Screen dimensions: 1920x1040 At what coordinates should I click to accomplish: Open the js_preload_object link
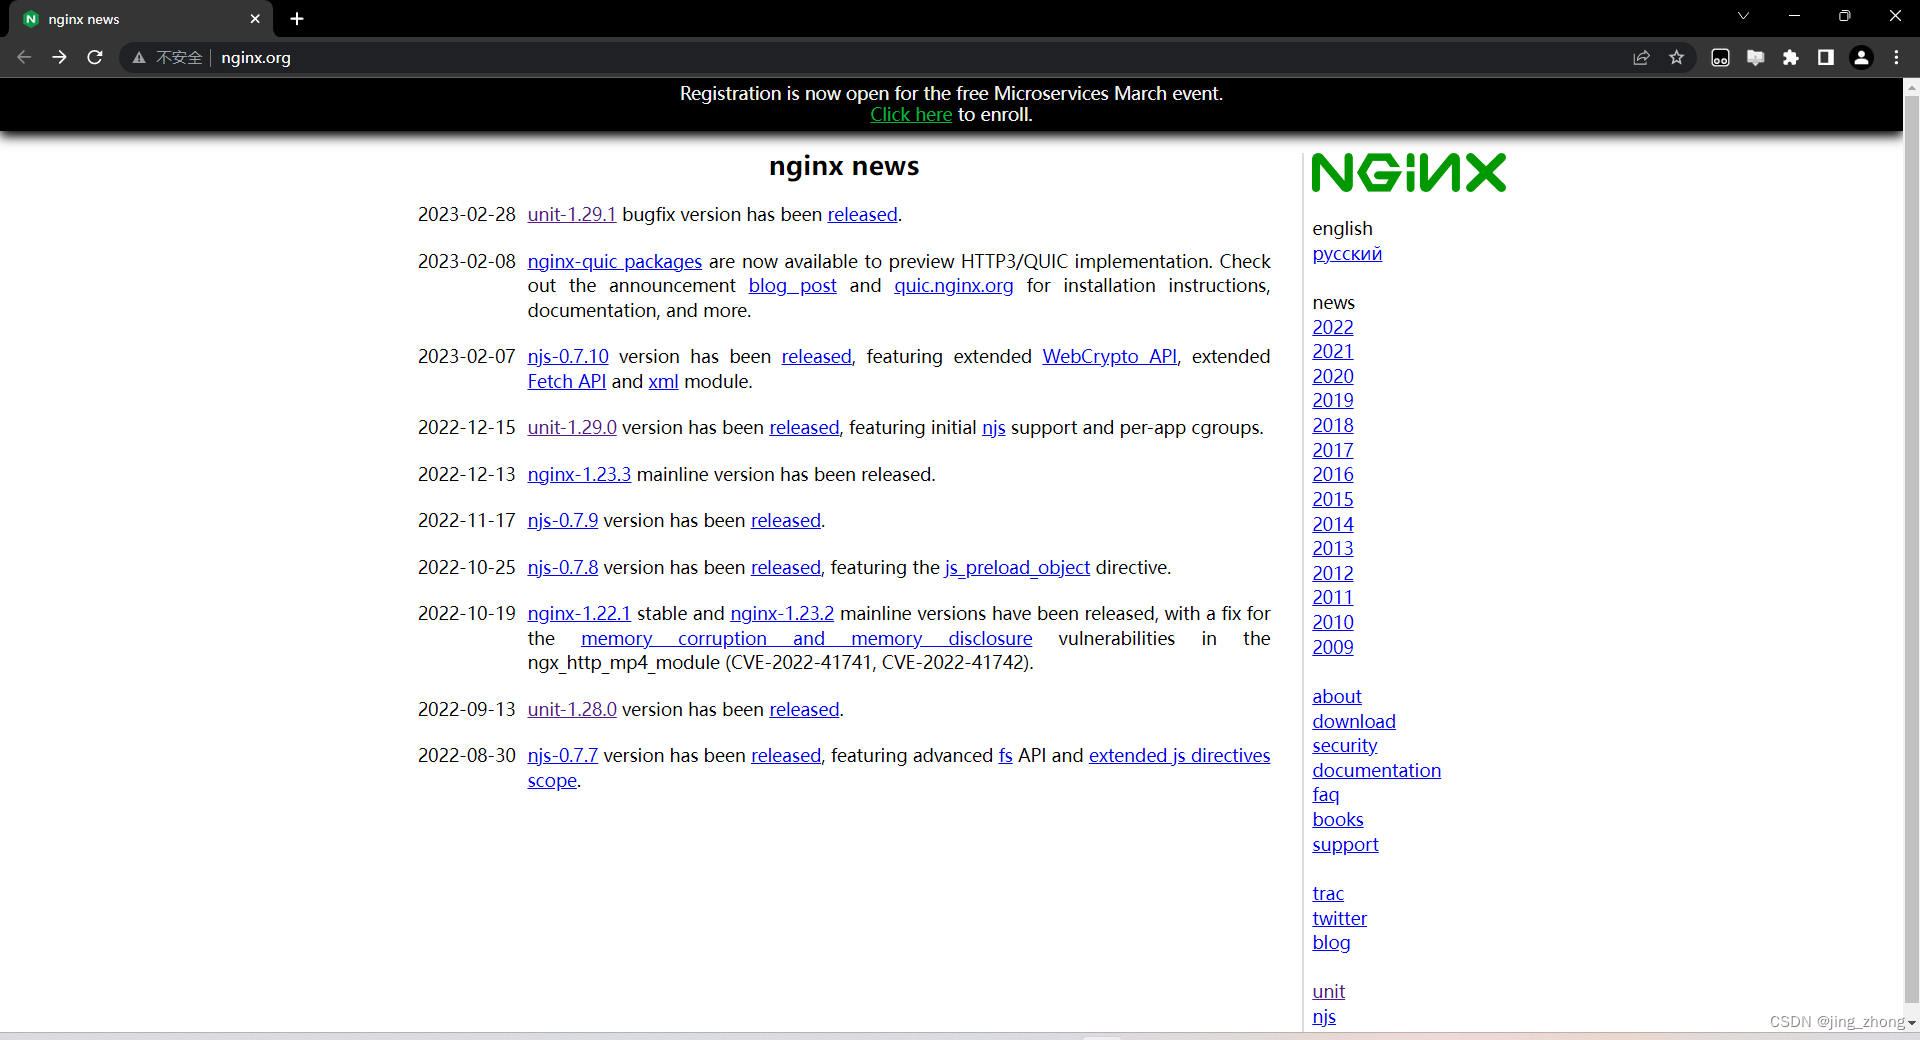pos(1017,568)
